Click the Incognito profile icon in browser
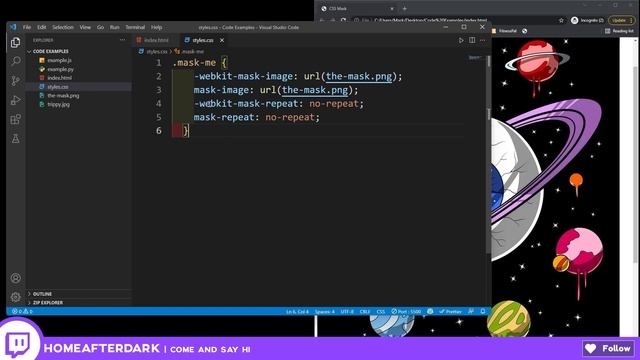Screen dimensions: 640x360 coord(587,20)
